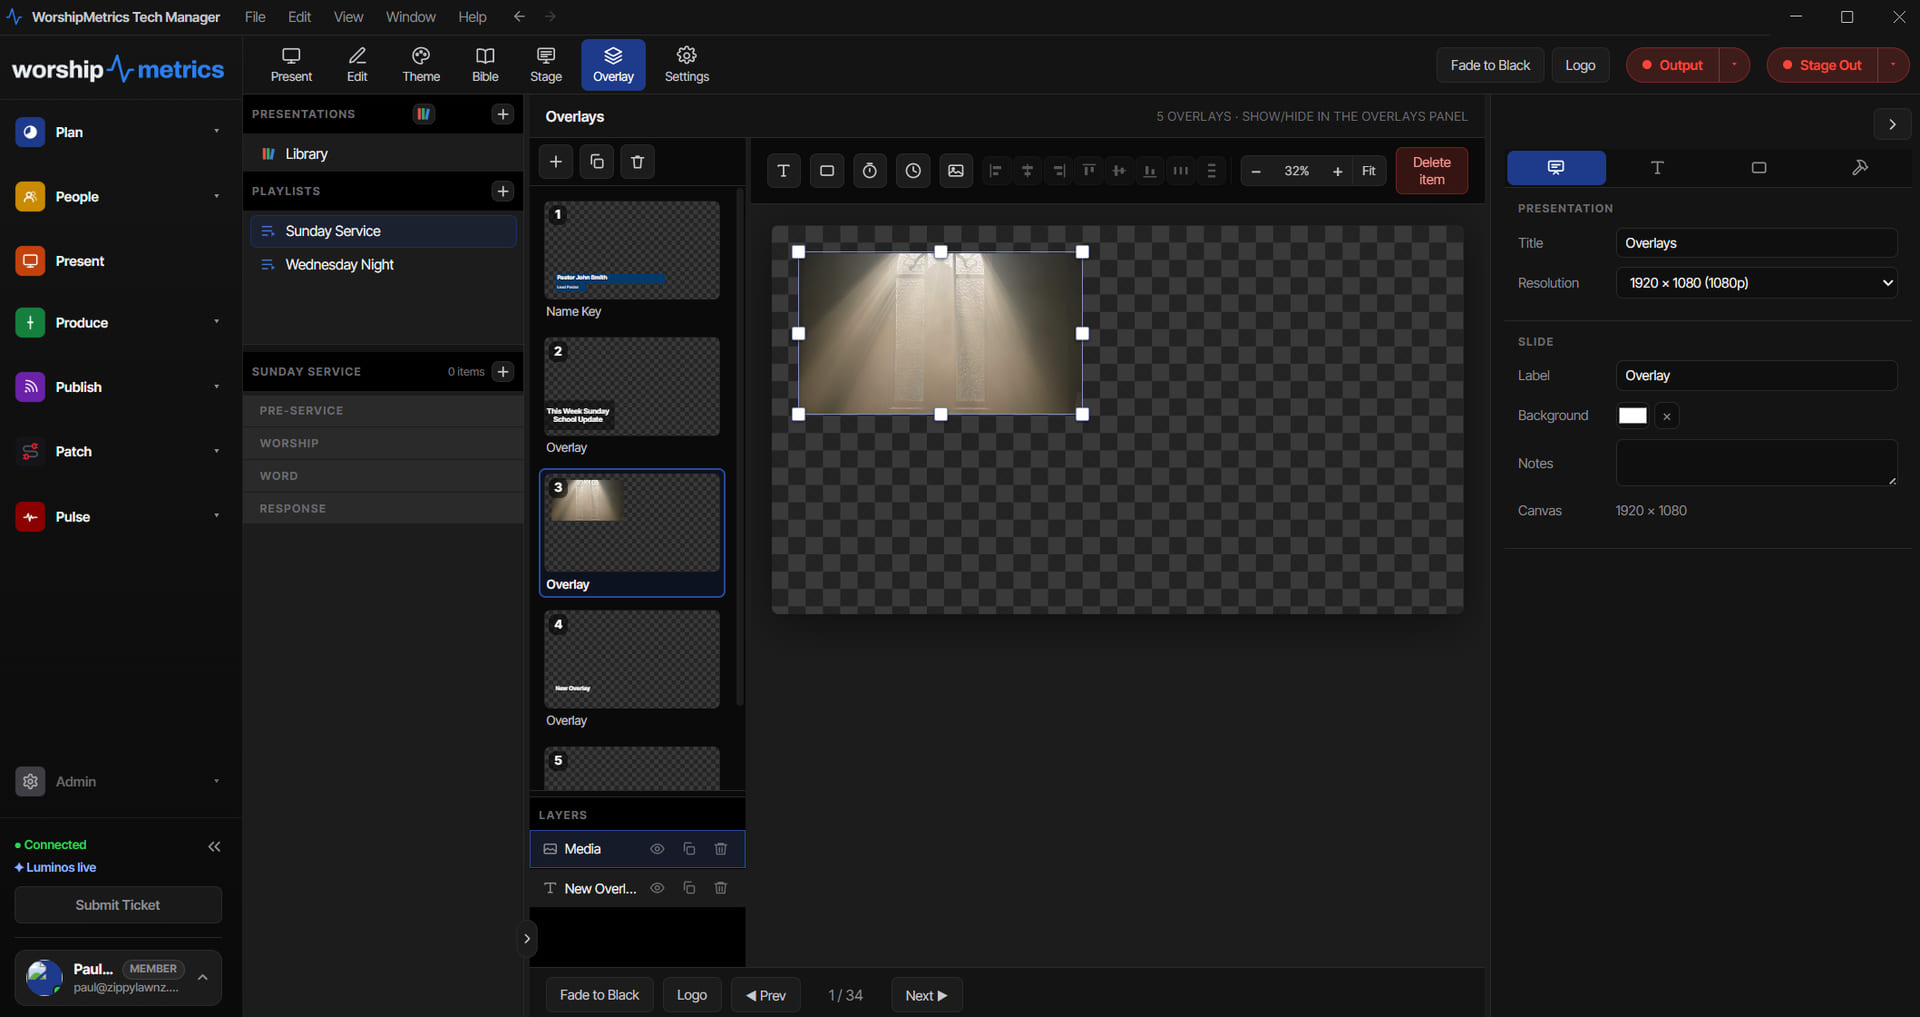The width and height of the screenshot is (1920, 1017).
Task: Collapse the right properties panel
Action: (1892, 125)
